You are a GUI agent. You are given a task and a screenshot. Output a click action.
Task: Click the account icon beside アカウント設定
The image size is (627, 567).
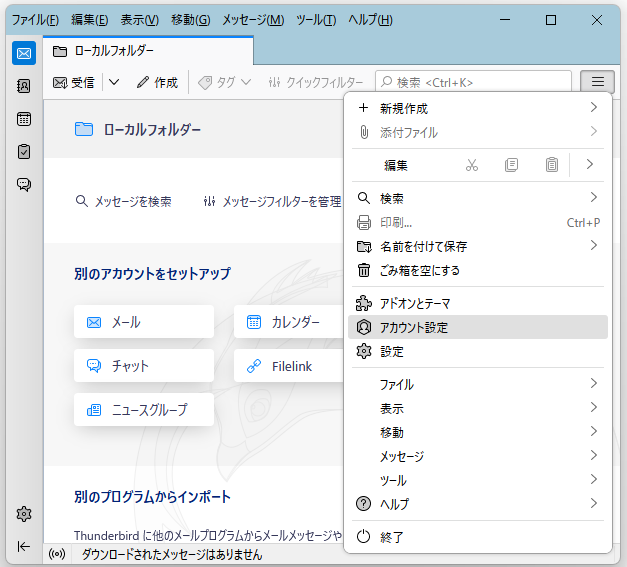(x=363, y=327)
